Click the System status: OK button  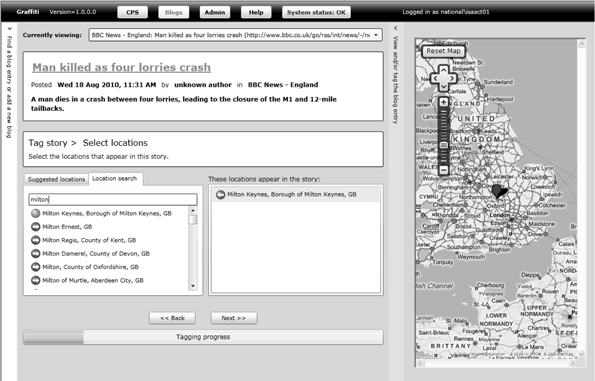(316, 12)
